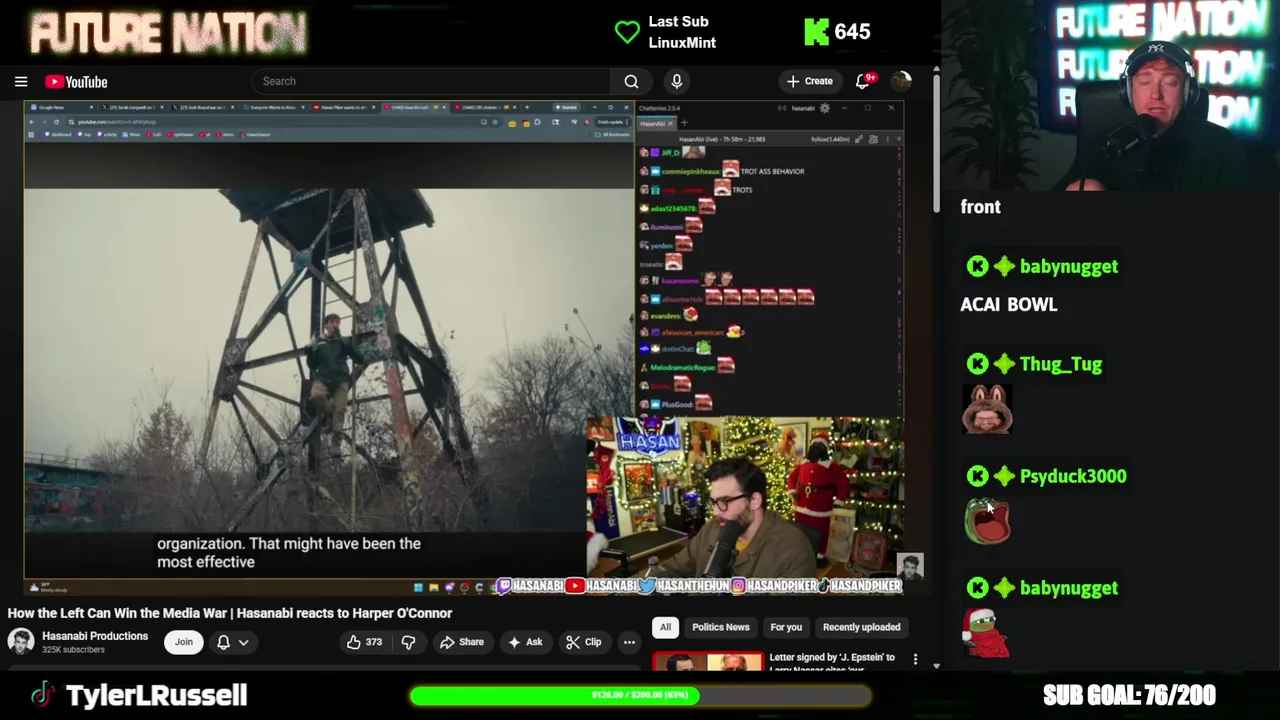Click the magnifier search button
1280x720 pixels.
pos(631,81)
